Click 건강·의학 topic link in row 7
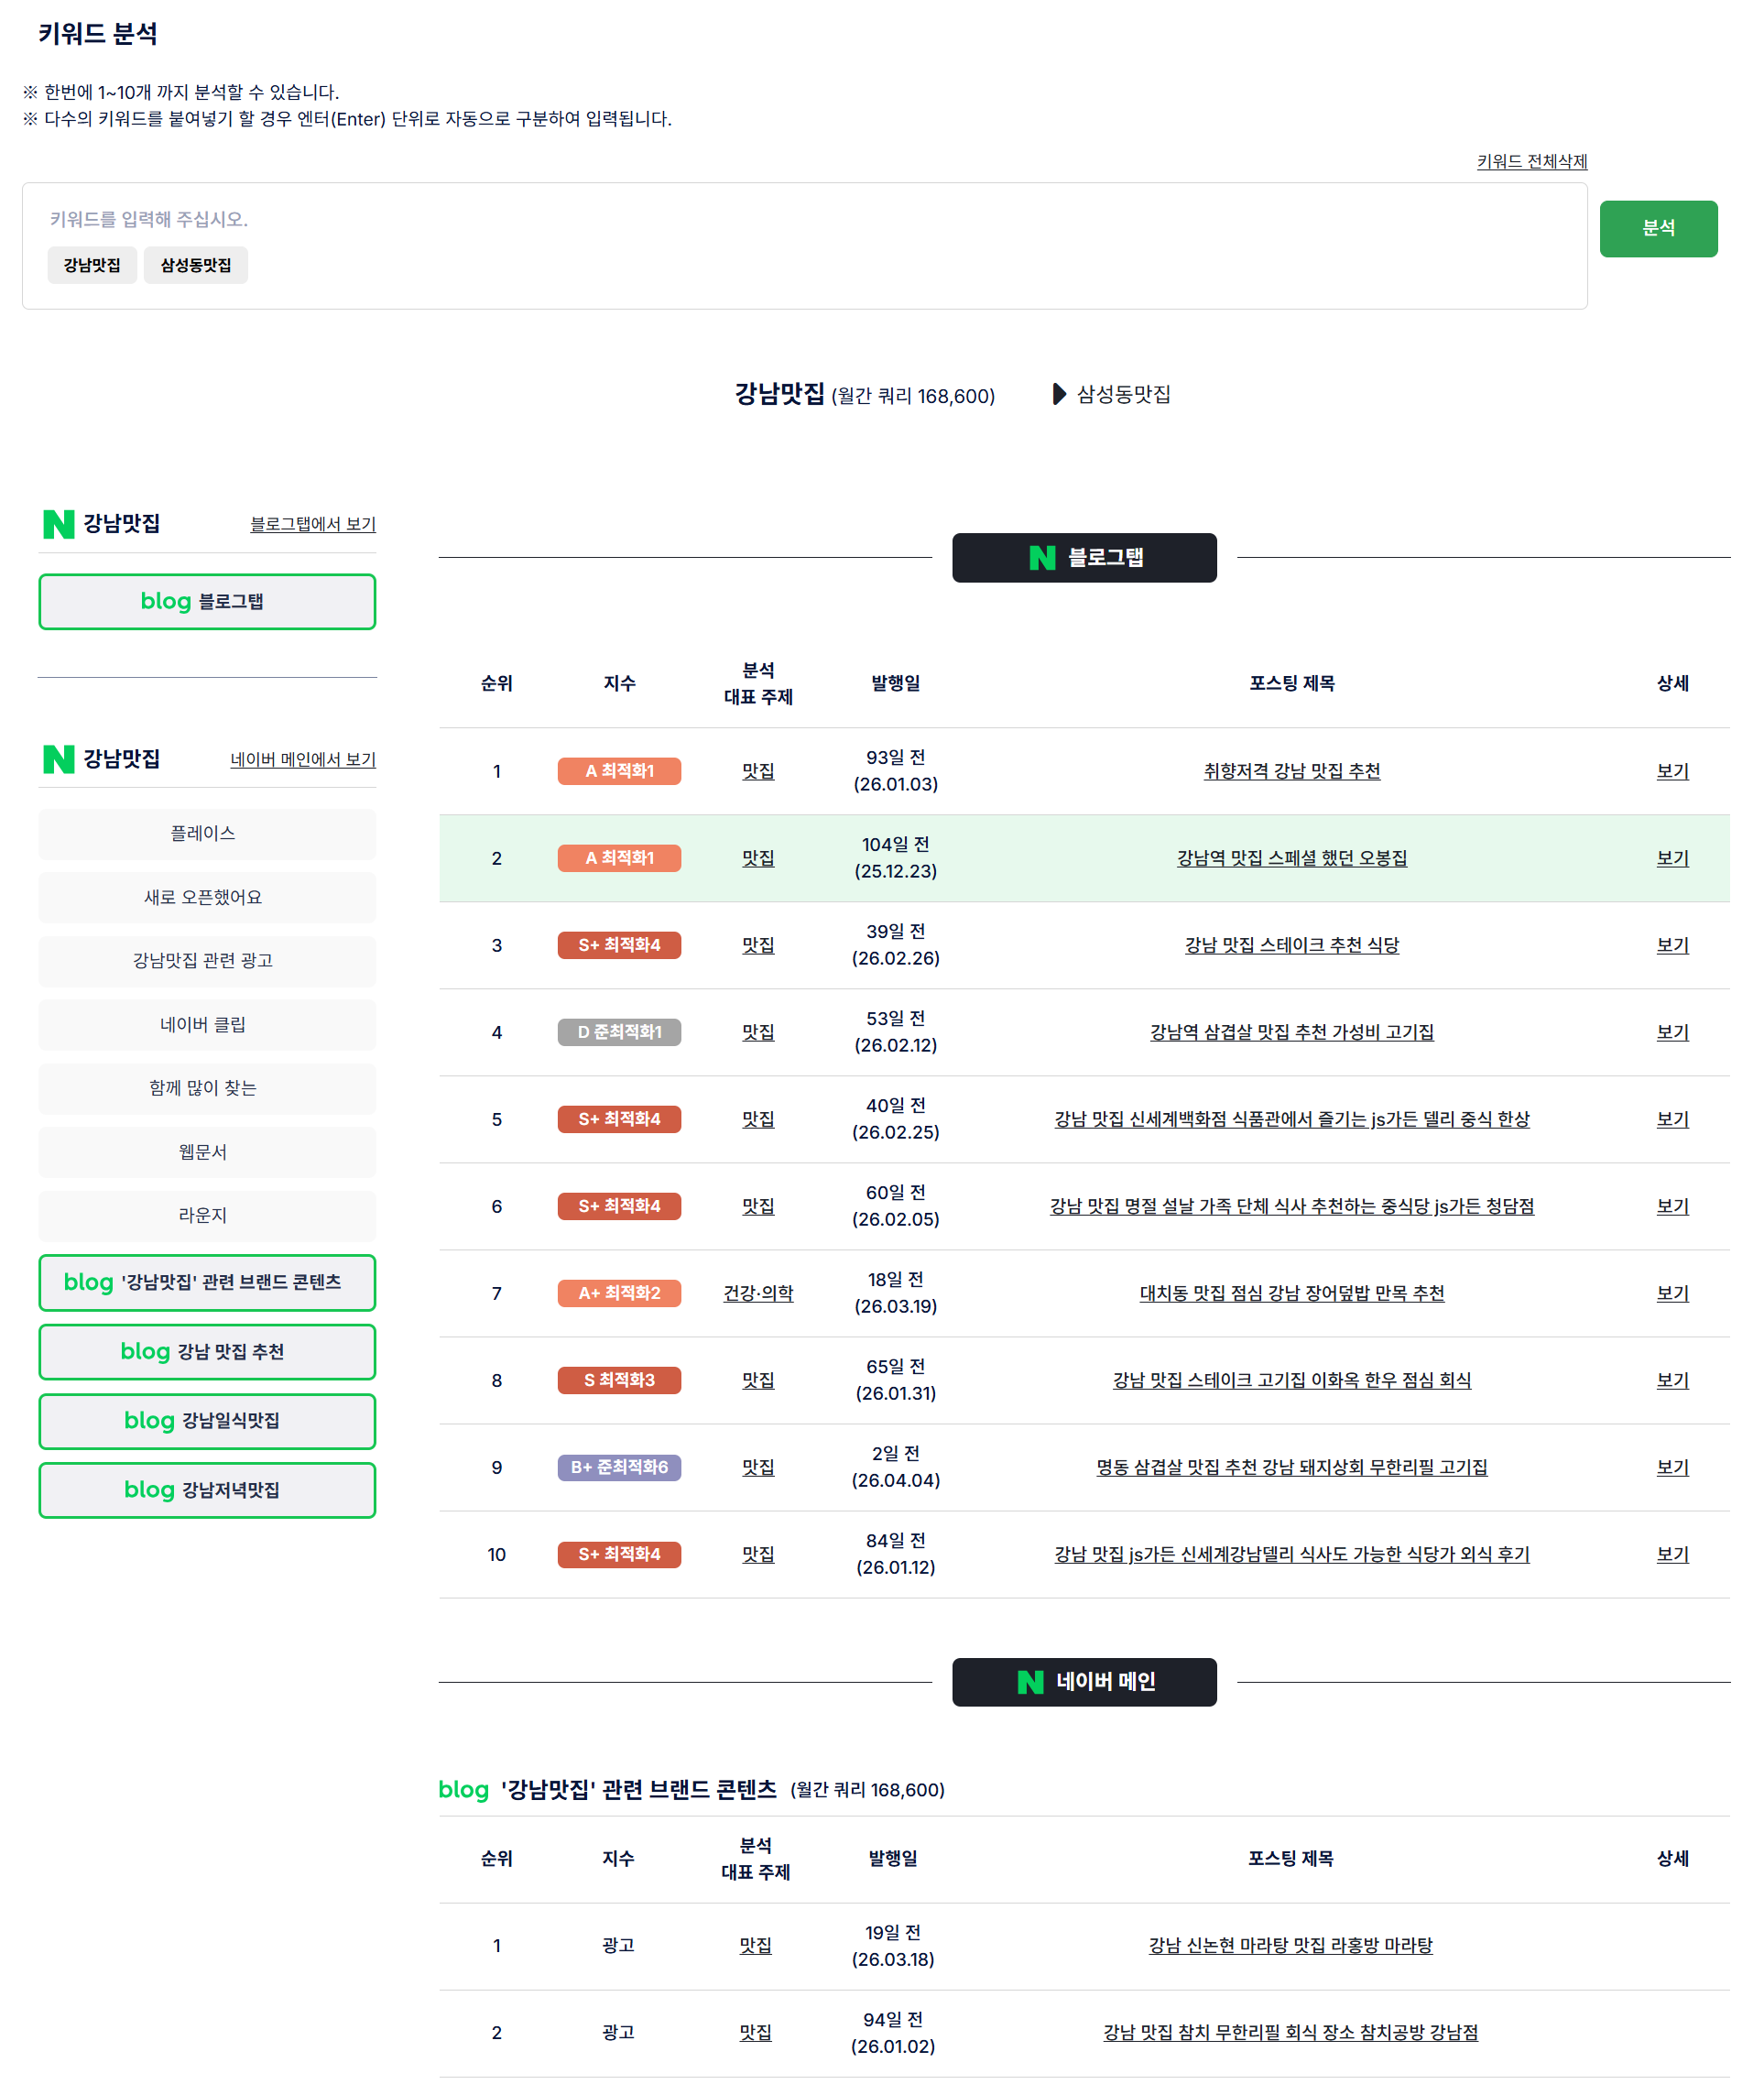Screen dimensions: 1764x2084 tap(758, 1293)
